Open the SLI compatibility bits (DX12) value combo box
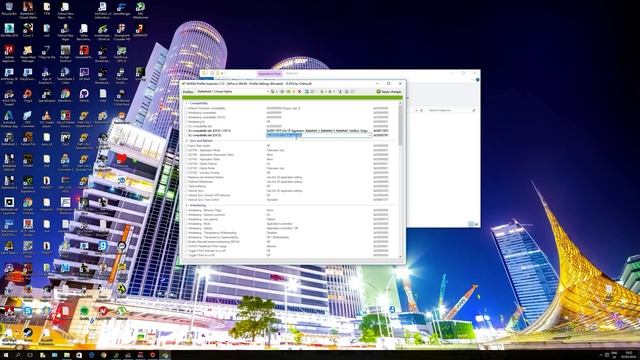Screen dimensions: 640x360 [370, 135]
